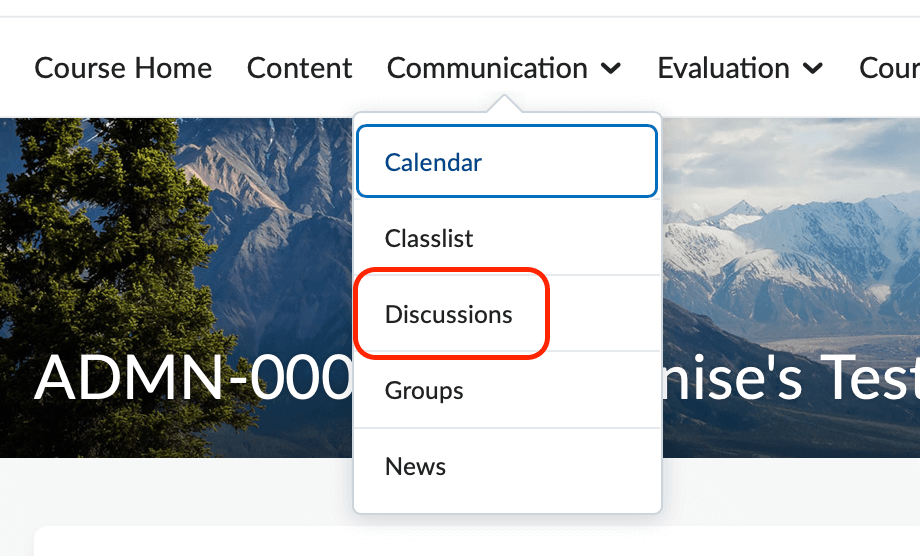Select News from the dropdown list
This screenshot has height=556, width=920.
(x=507, y=467)
